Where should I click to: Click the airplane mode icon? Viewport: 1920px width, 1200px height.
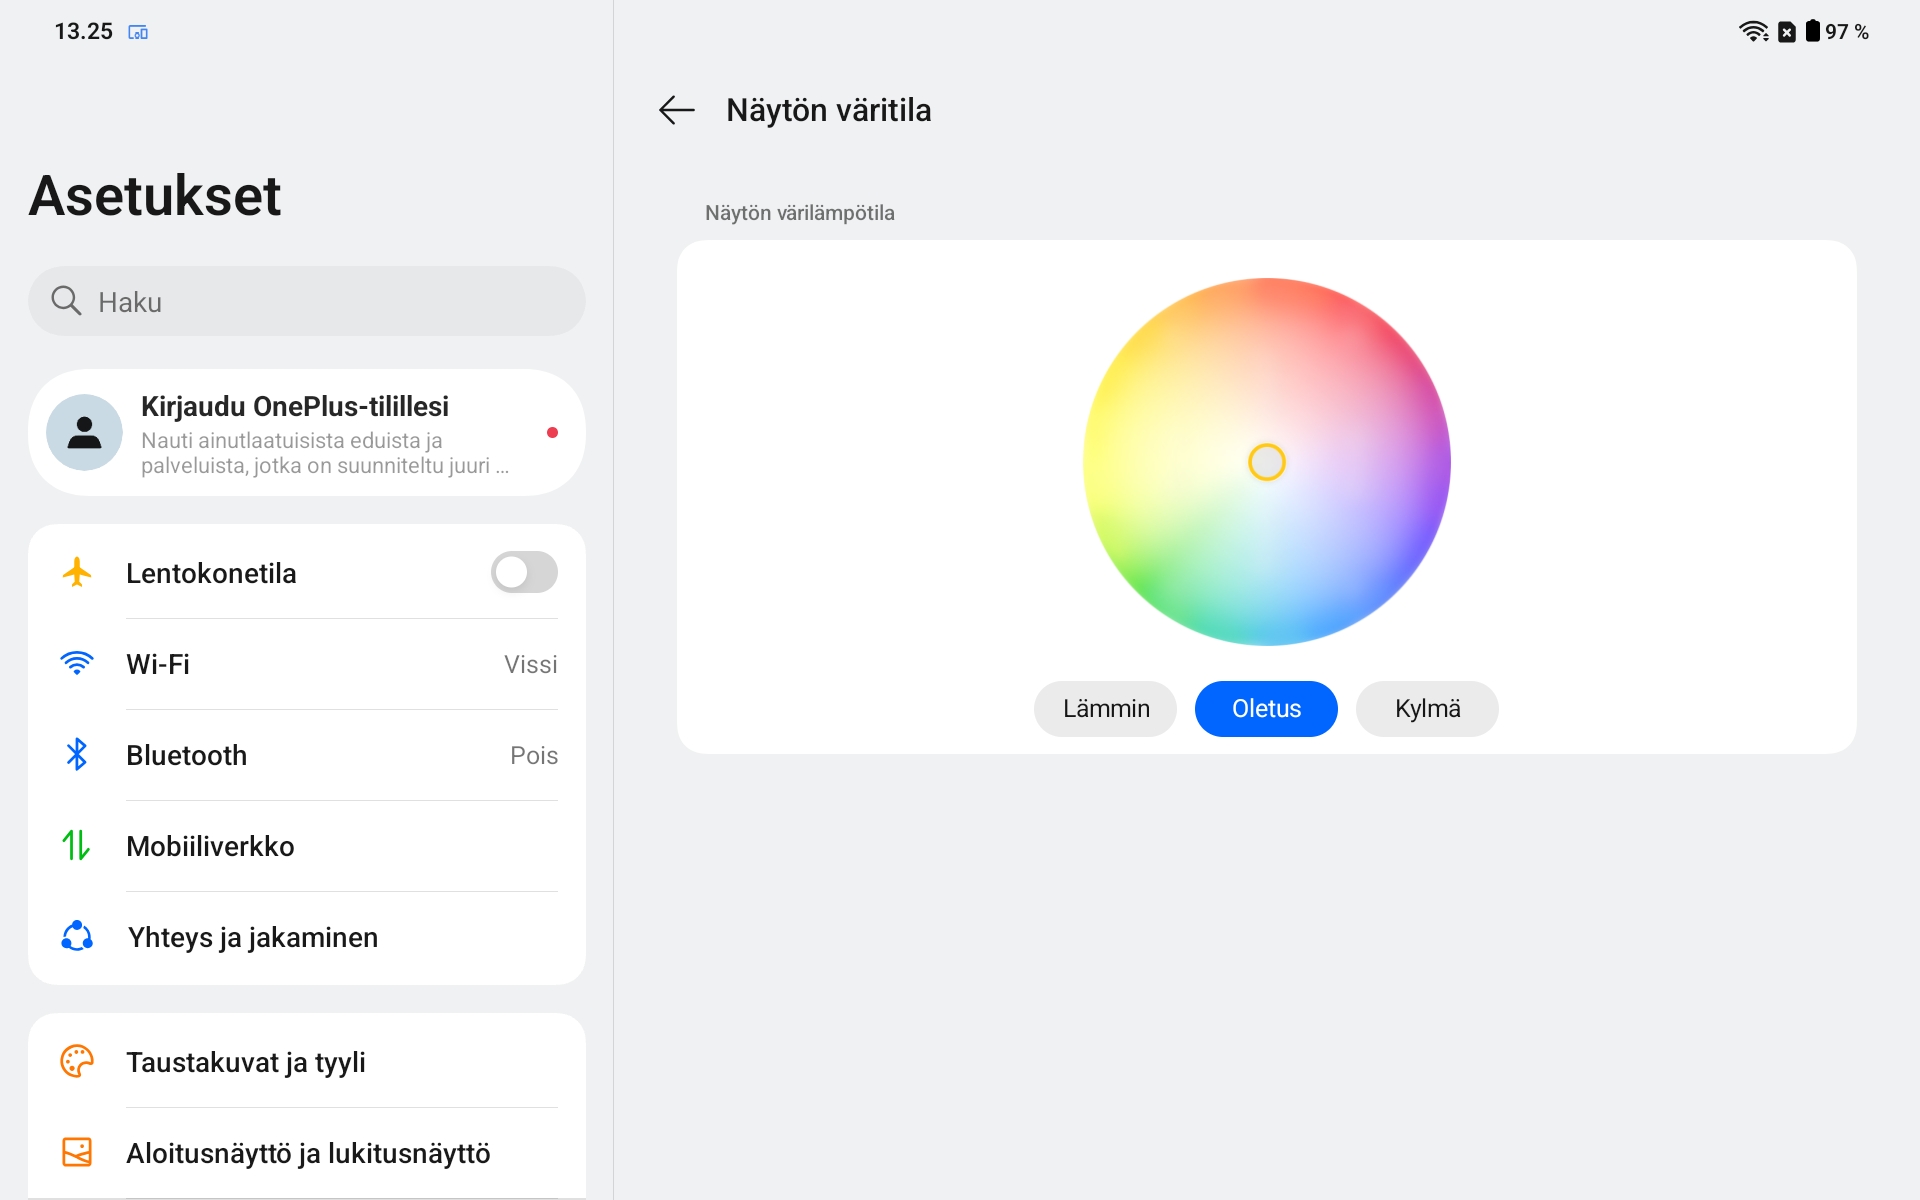tap(77, 572)
